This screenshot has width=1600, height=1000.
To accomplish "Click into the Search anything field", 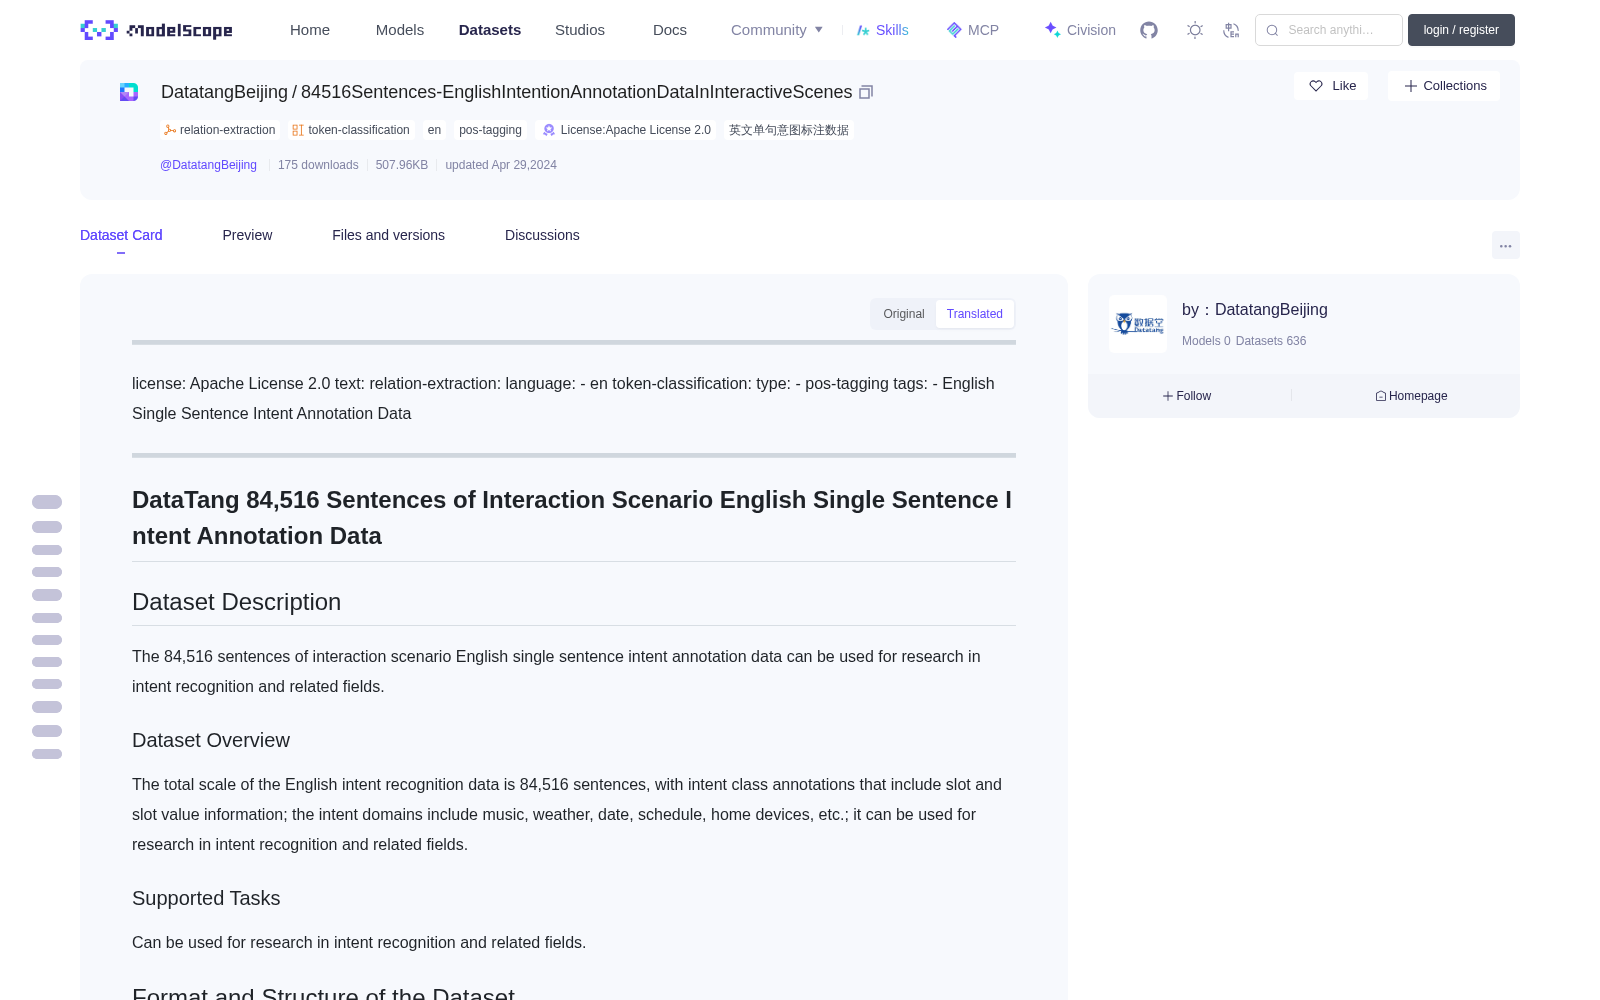I will (x=1329, y=30).
